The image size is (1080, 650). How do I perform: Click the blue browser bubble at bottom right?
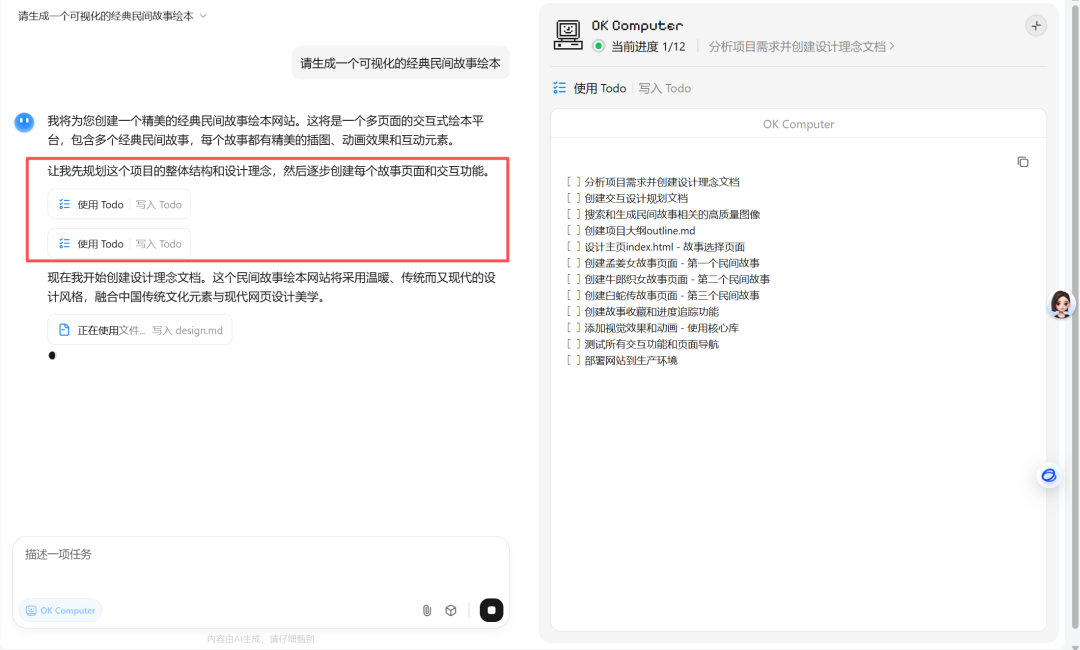[1048, 475]
